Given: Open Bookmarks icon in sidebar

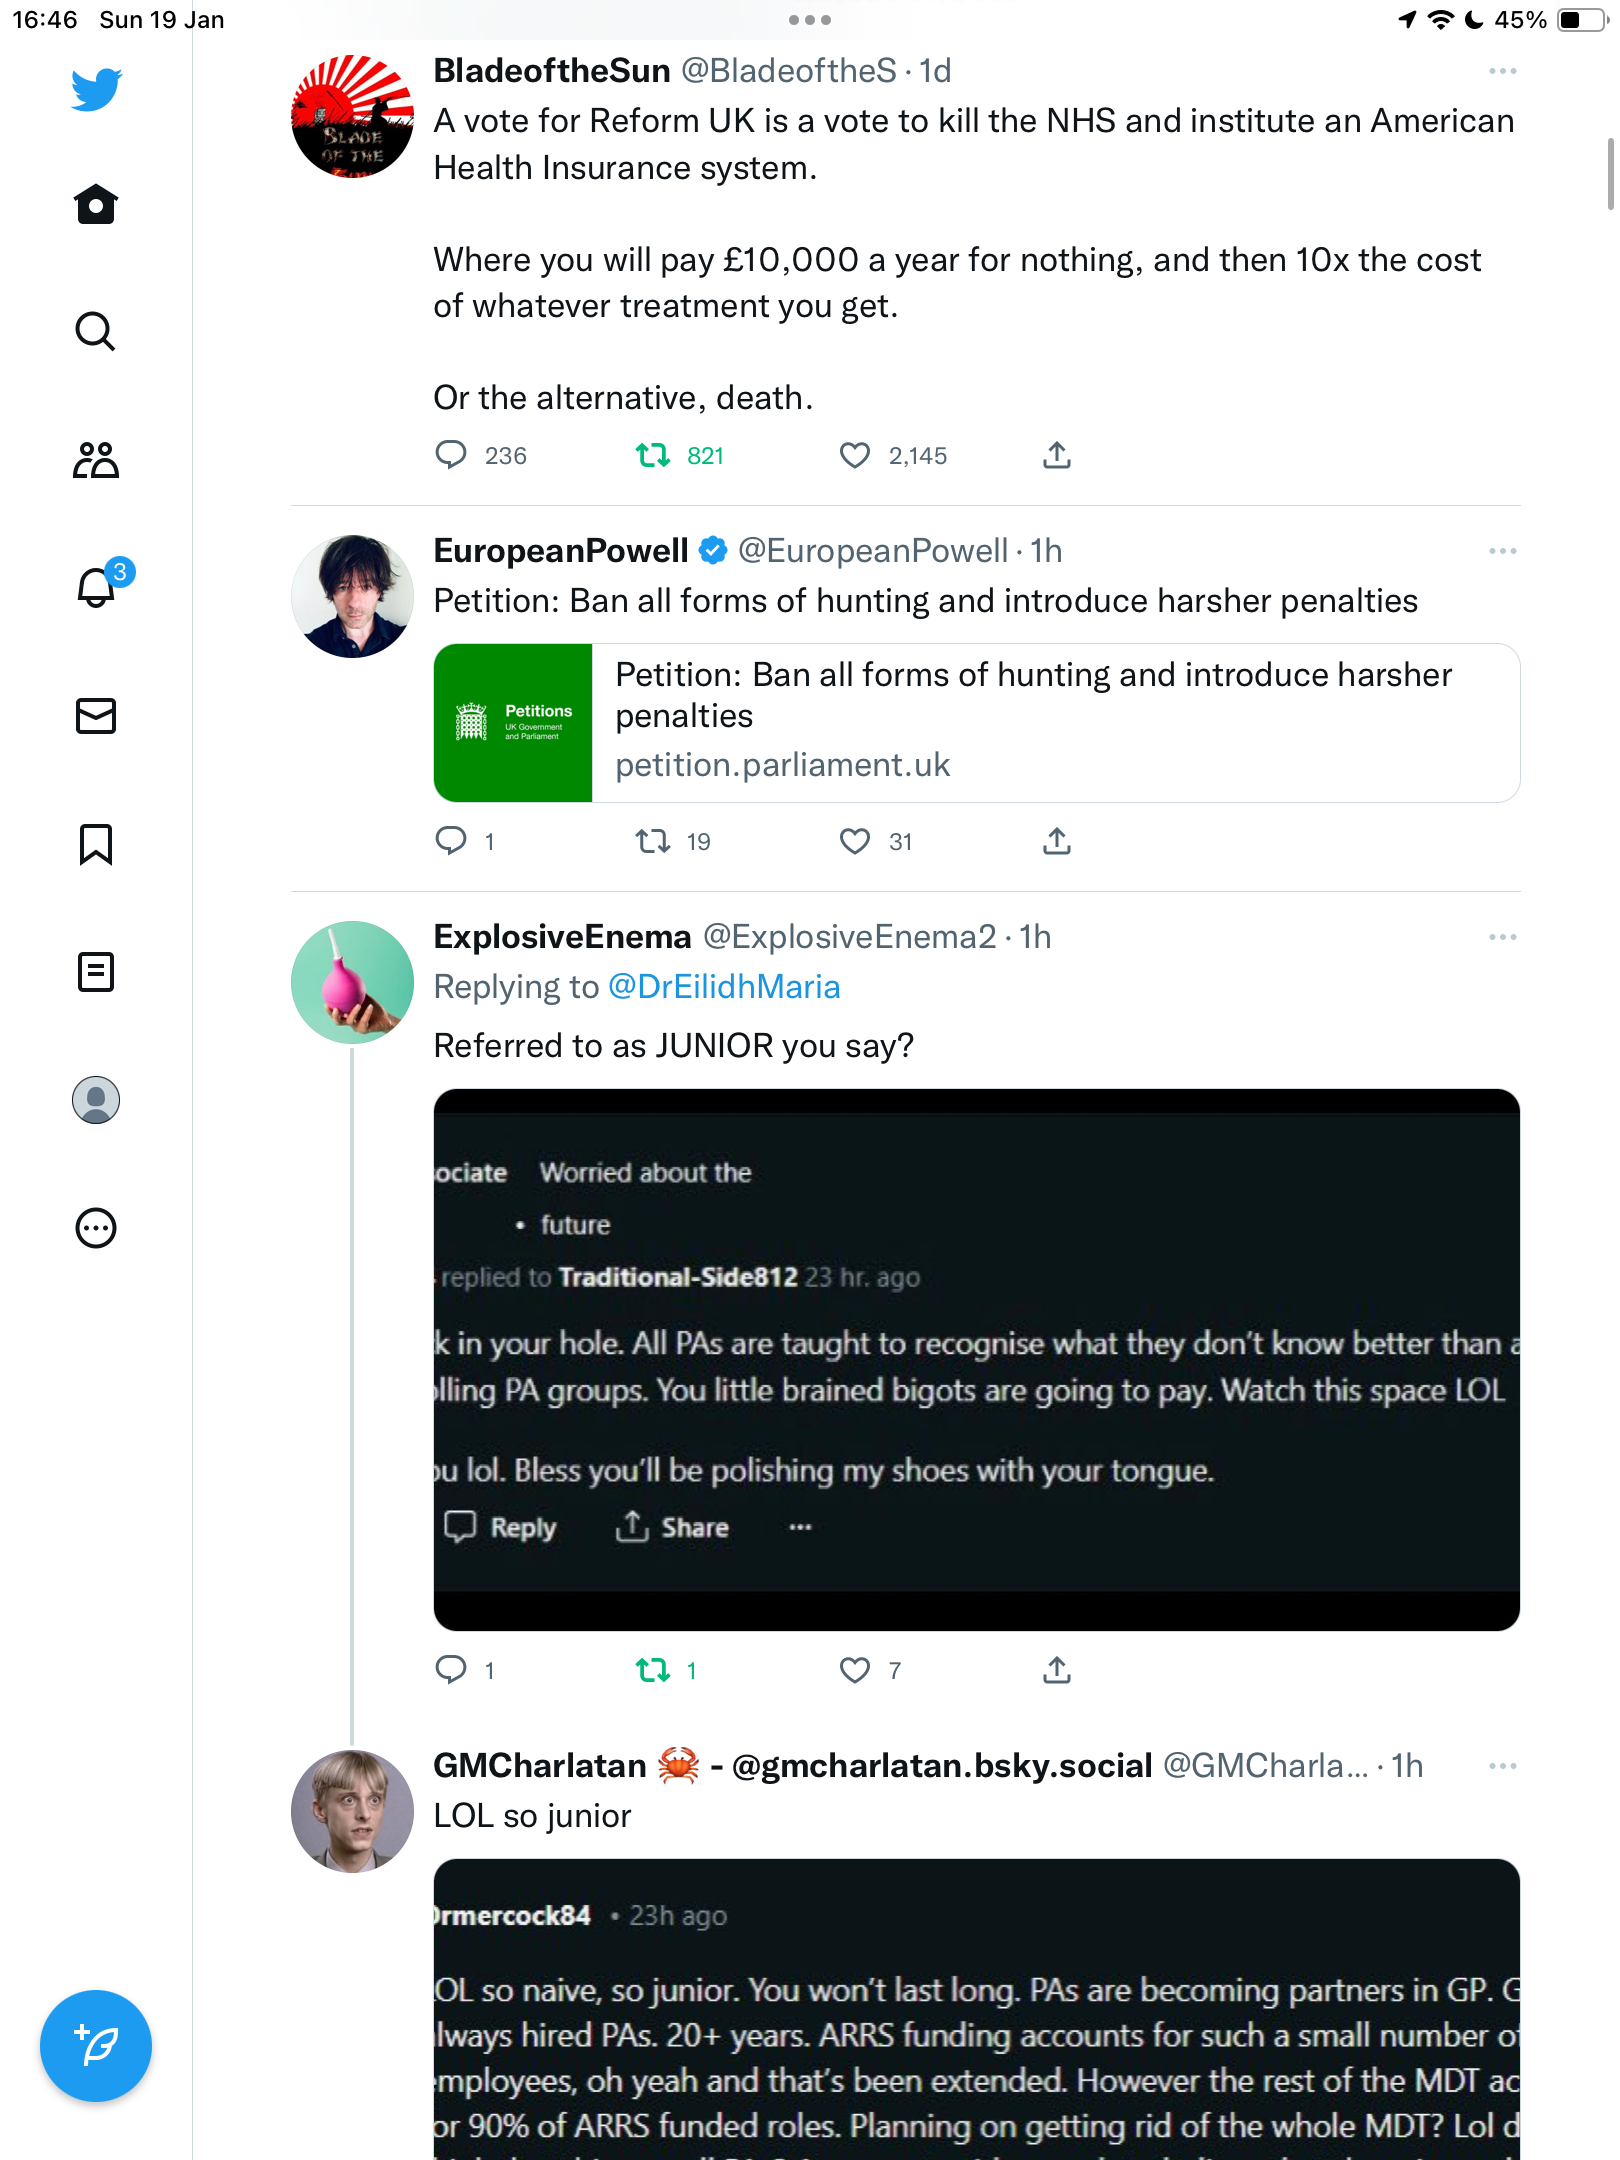Looking at the screenshot, I should coord(96,844).
